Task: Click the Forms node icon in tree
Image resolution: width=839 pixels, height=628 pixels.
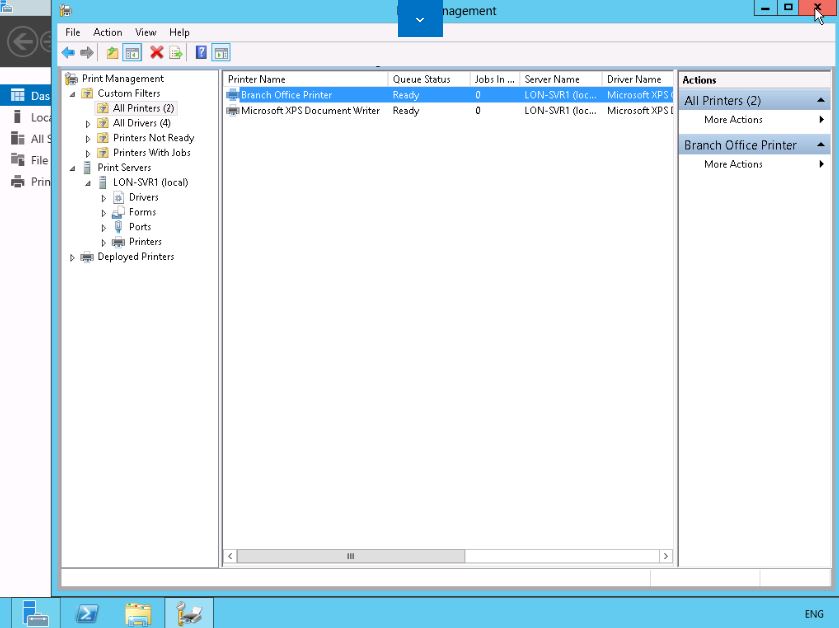Action: (118, 212)
